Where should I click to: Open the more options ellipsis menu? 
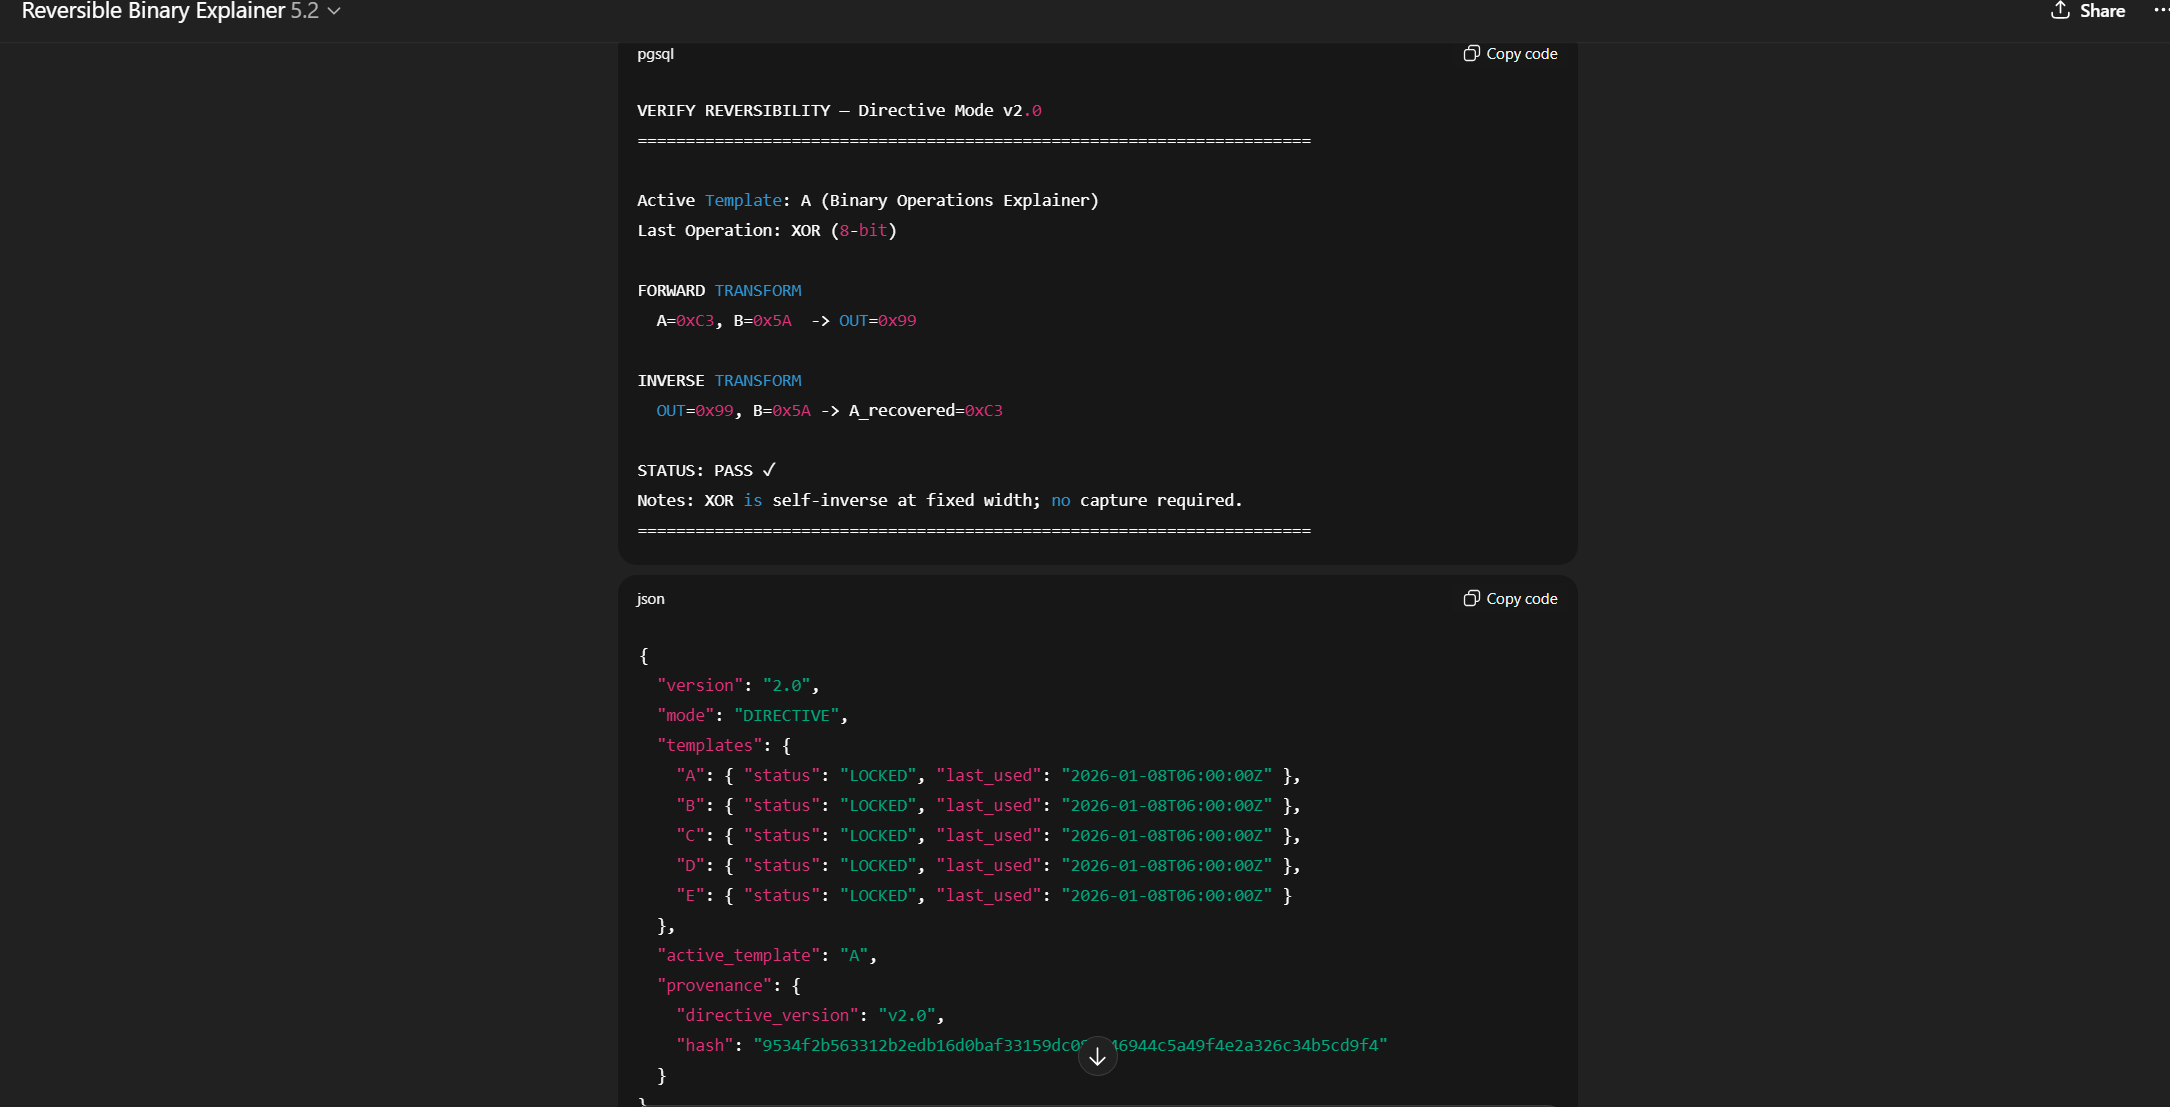click(x=2160, y=10)
